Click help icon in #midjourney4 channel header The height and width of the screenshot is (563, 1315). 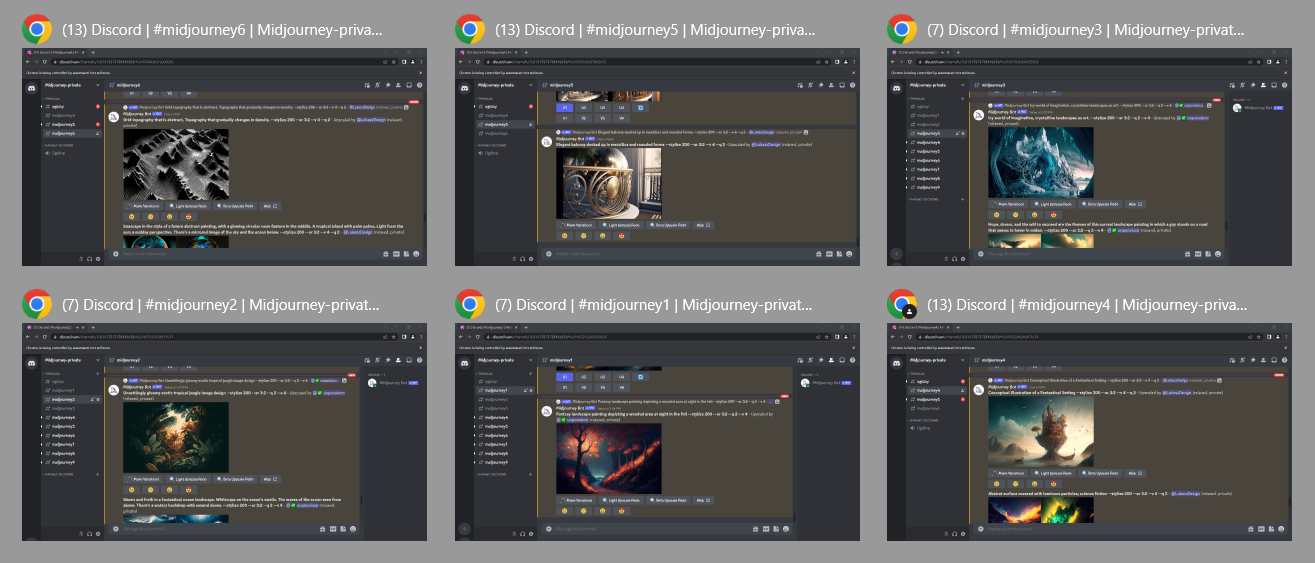[x=1284, y=360]
